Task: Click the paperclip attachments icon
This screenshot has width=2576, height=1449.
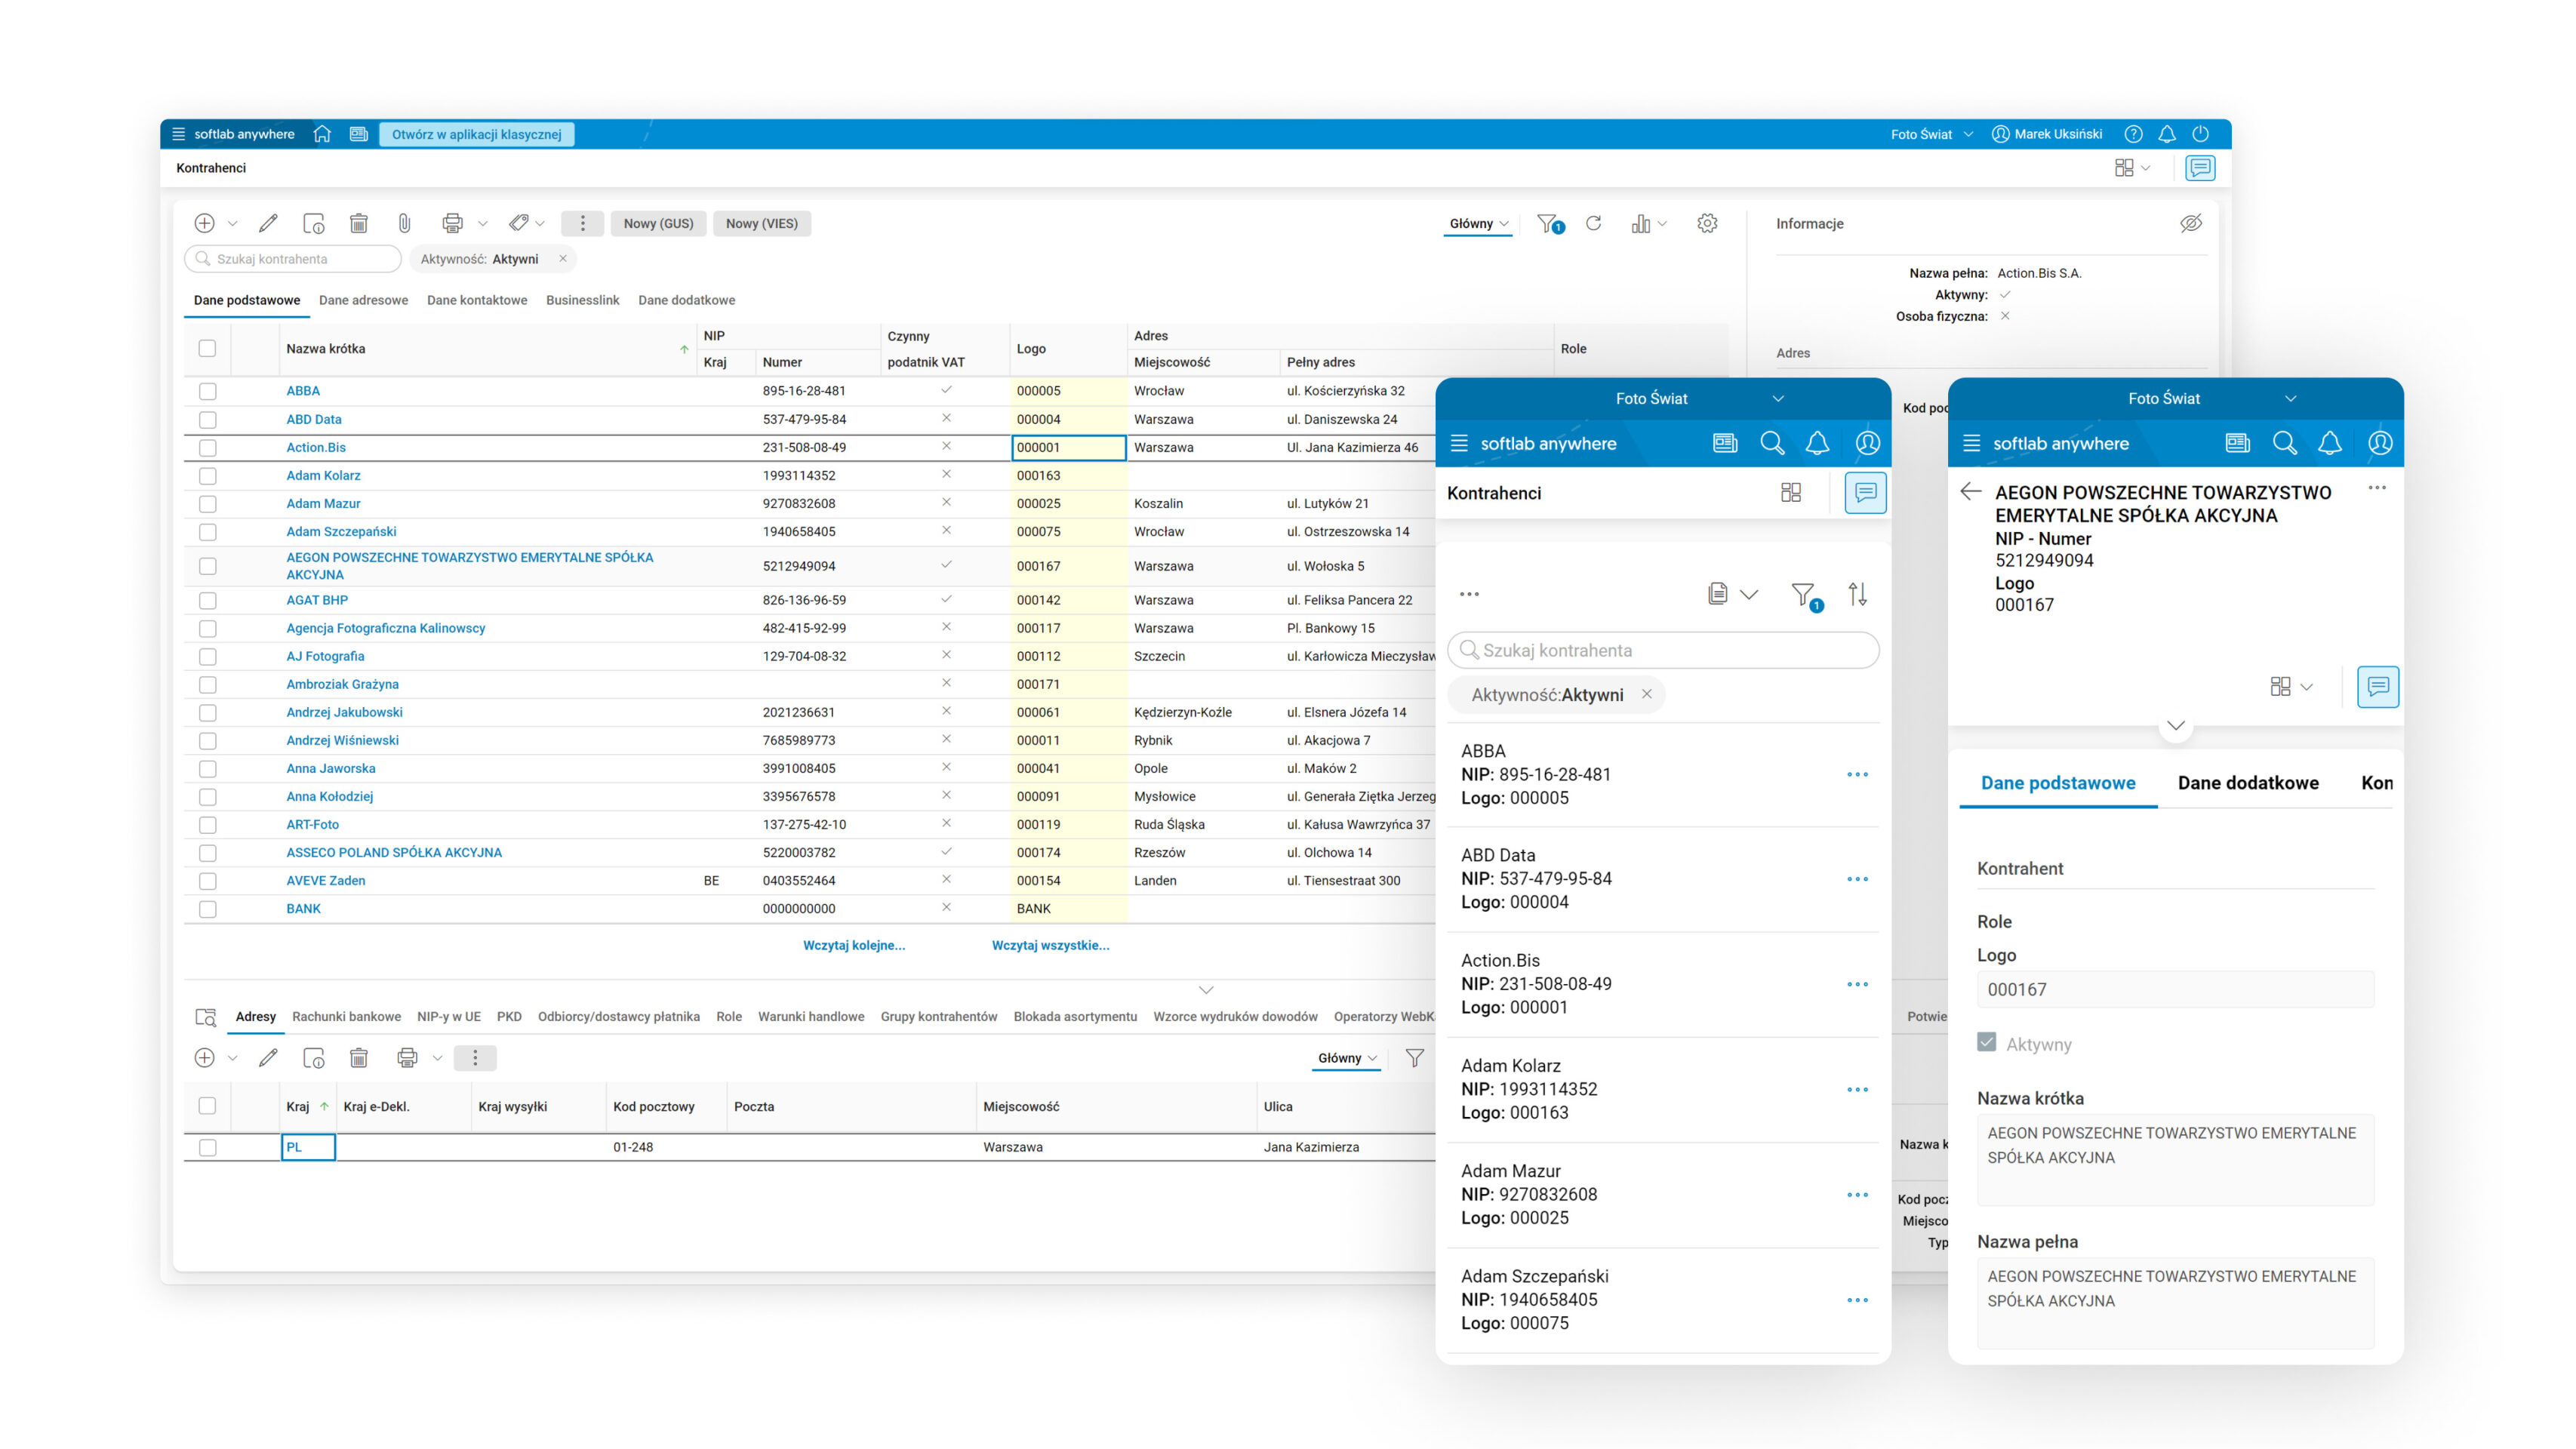Action: tap(404, 223)
